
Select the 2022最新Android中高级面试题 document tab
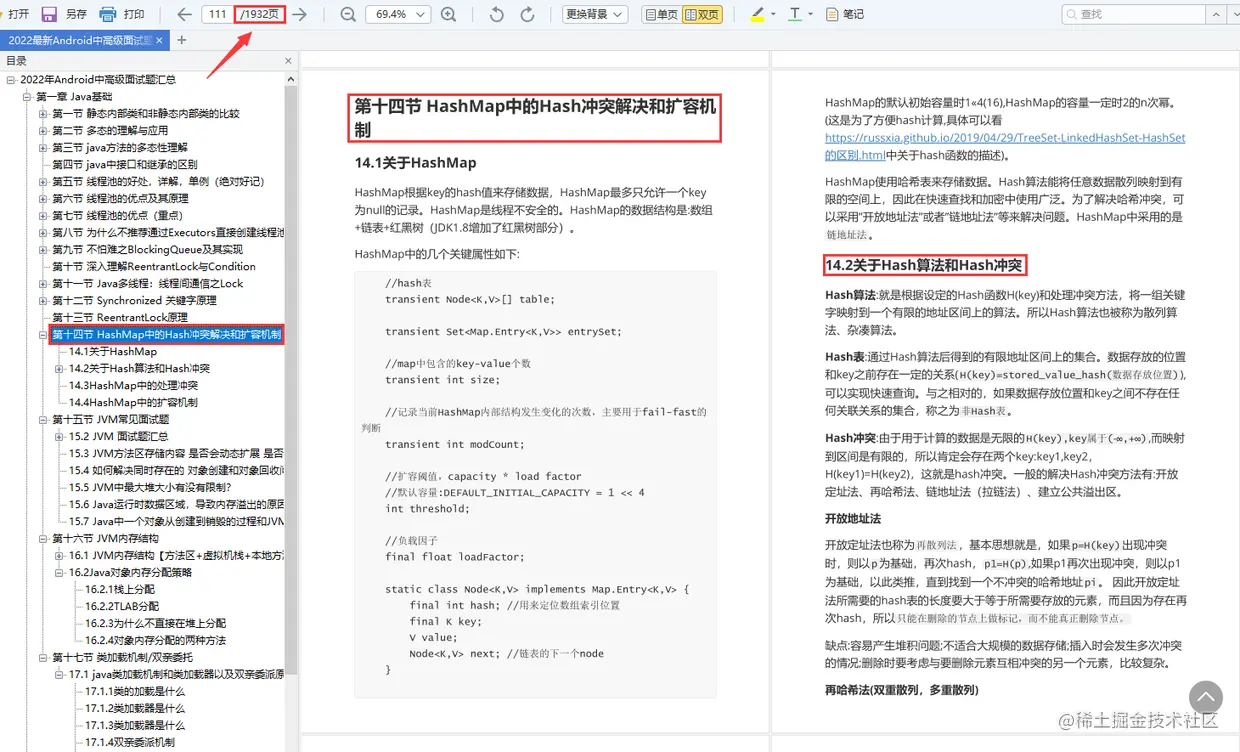tap(80, 40)
